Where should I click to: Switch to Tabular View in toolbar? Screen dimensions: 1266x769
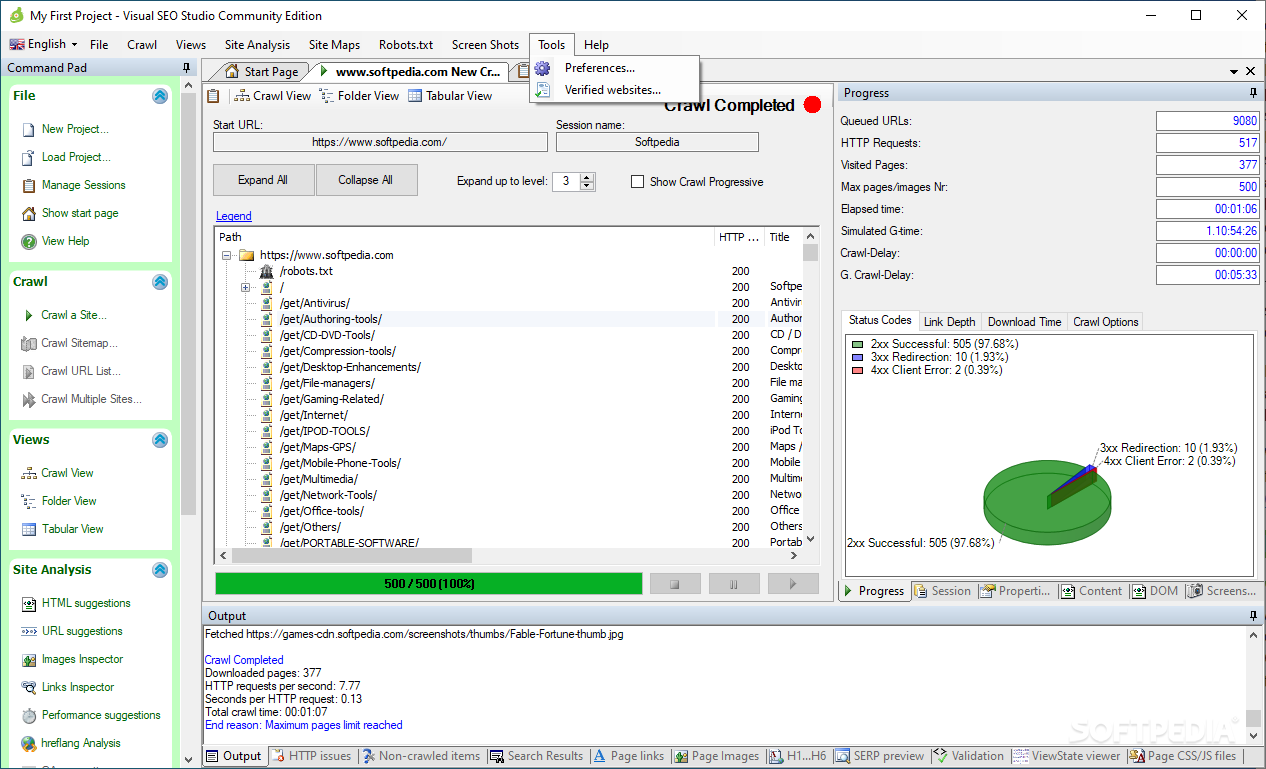coord(450,96)
